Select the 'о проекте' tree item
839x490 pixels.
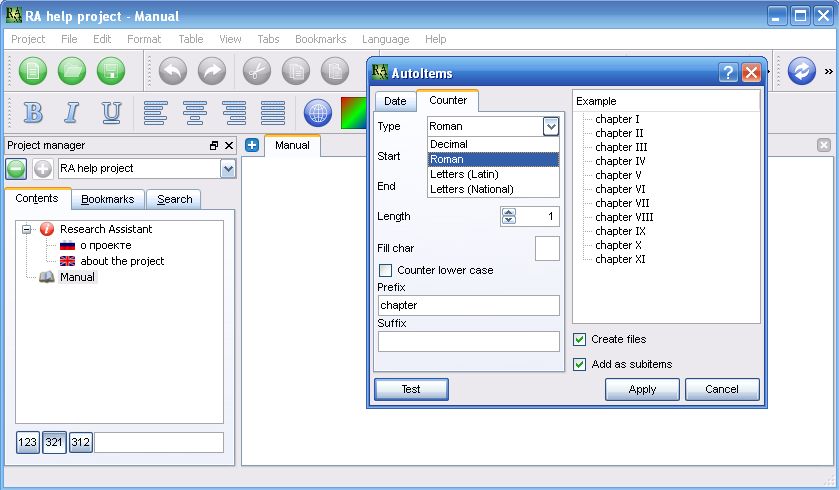tap(105, 246)
